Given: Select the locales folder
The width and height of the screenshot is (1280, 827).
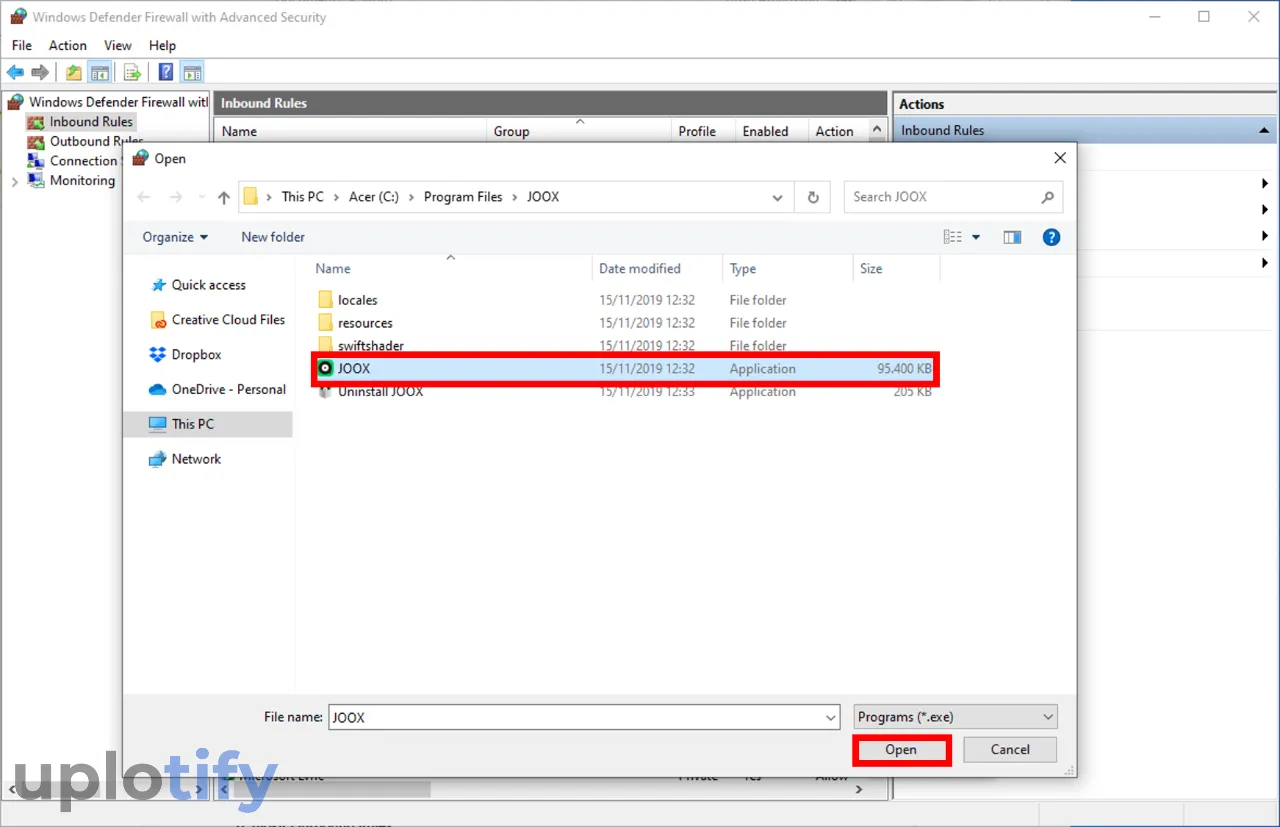Looking at the screenshot, I should [624, 300].
